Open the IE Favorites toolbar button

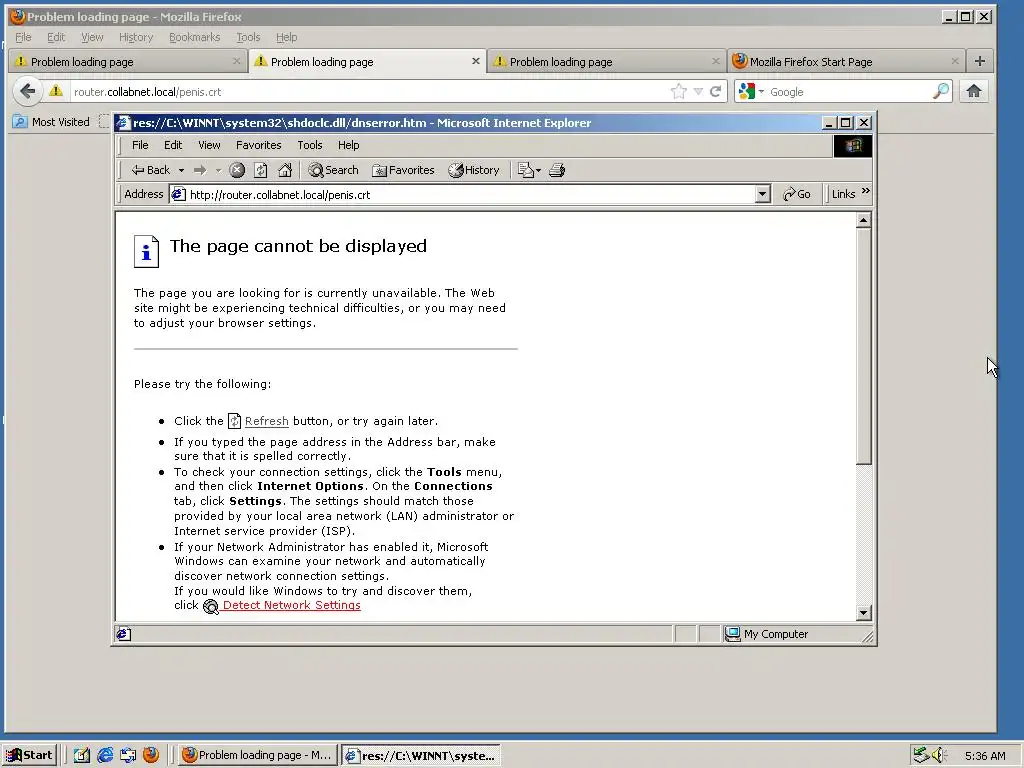[x=404, y=170]
